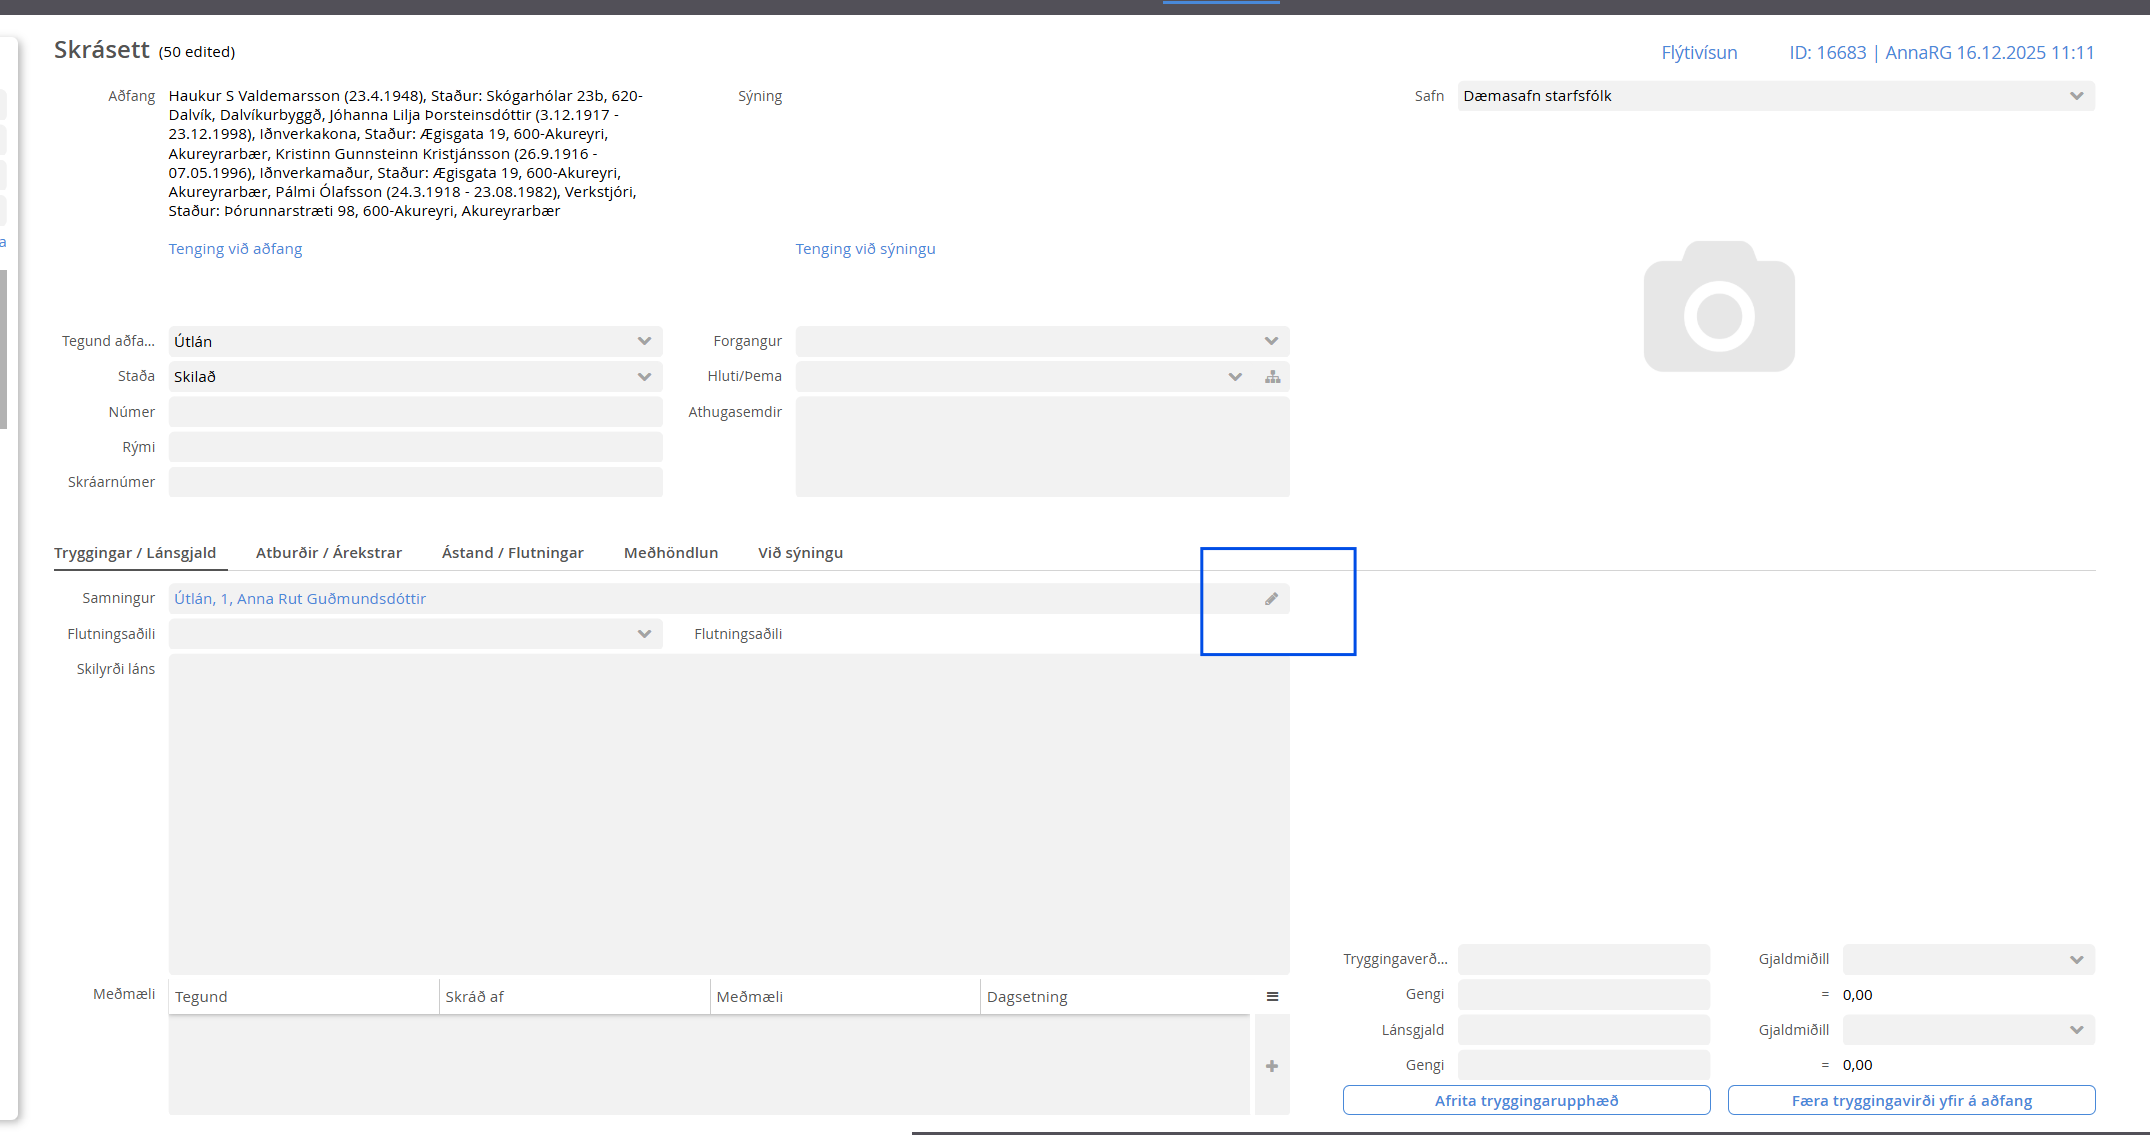Screen dimensions: 2150x1135
Task: Click into the Númer input field
Action: tap(415, 412)
